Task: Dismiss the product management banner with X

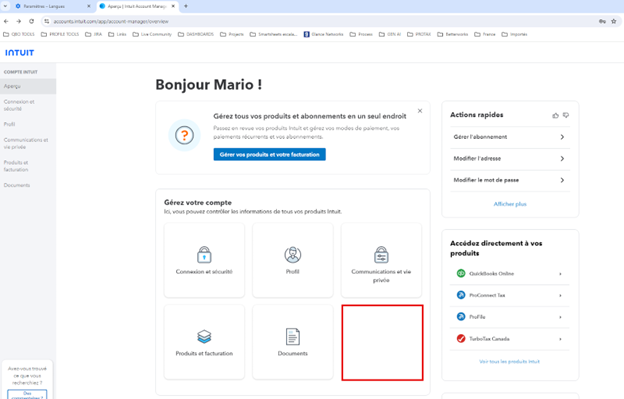Action: tap(420, 111)
